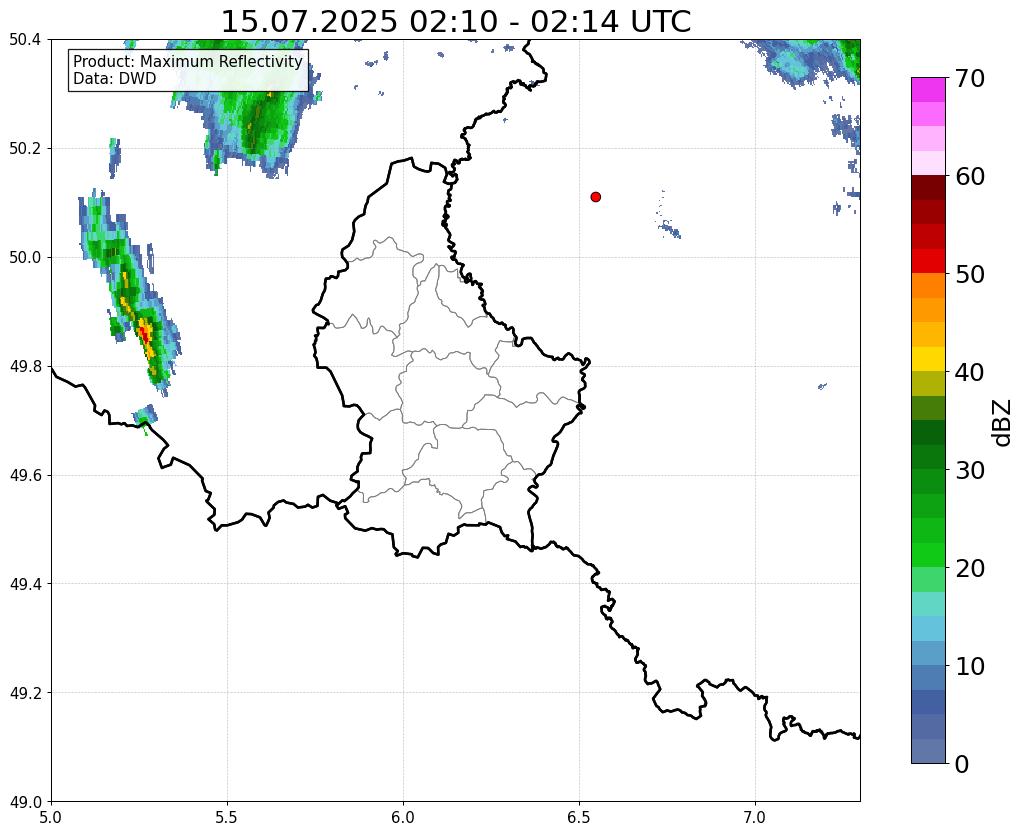This screenshot has height=834, width=1023.
Task: Click the 30 label on the colorbar
Action: 970,470
